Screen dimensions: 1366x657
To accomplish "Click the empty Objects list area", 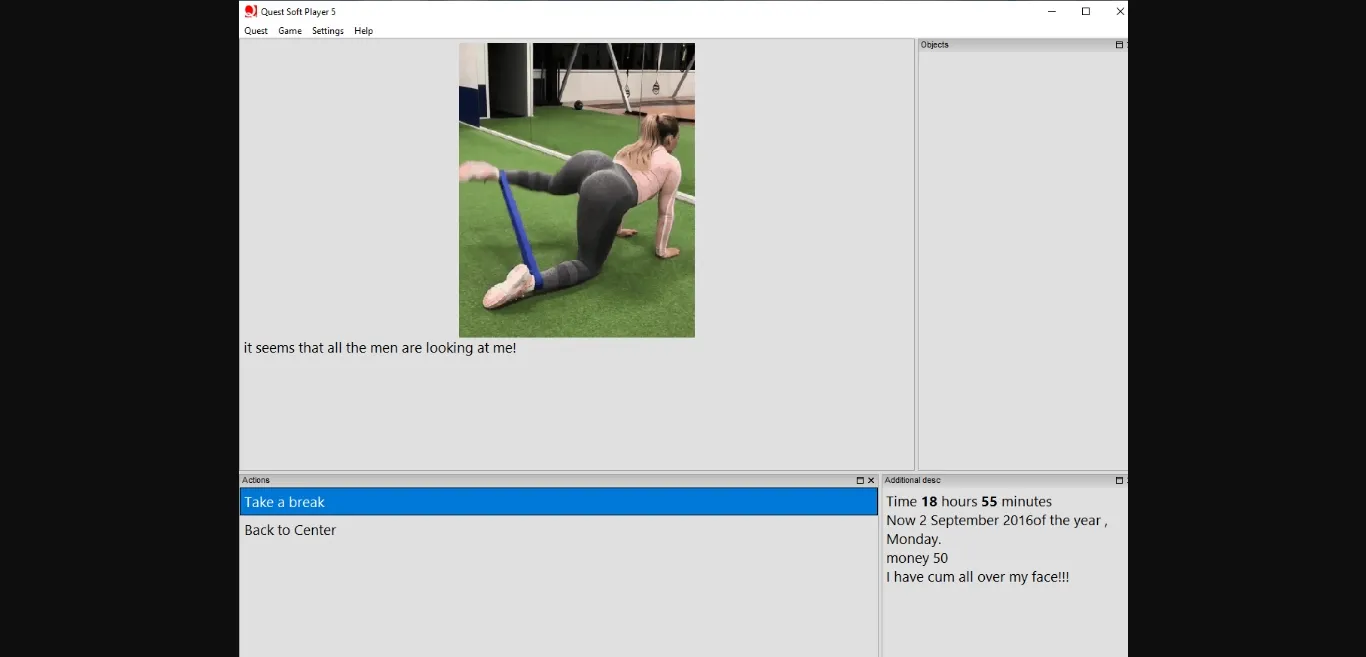I will pyautogui.click(x=1022, y=260).
